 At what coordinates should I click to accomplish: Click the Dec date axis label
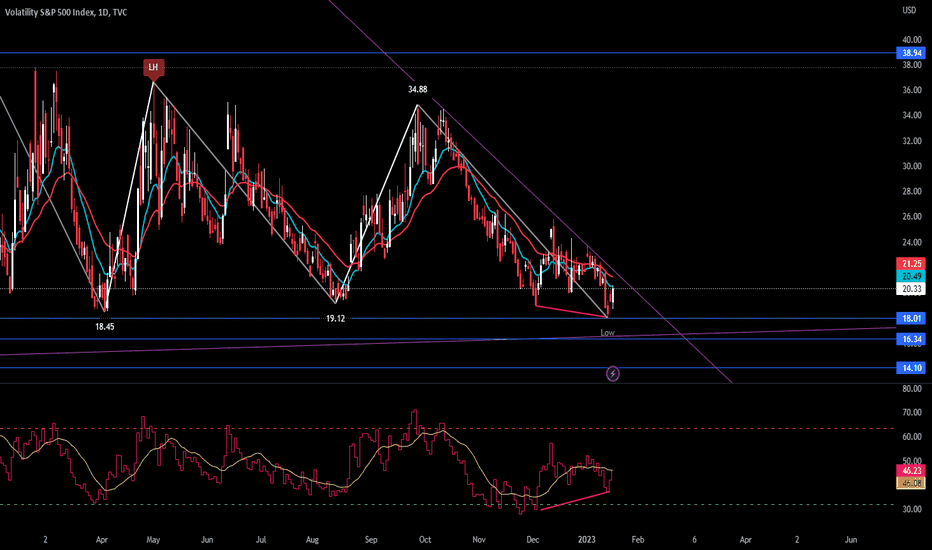(533, 539)
